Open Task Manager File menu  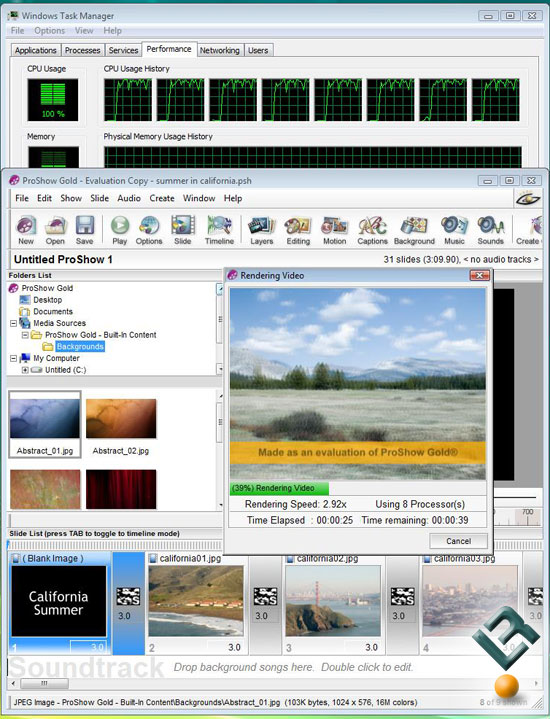(17, 31)
